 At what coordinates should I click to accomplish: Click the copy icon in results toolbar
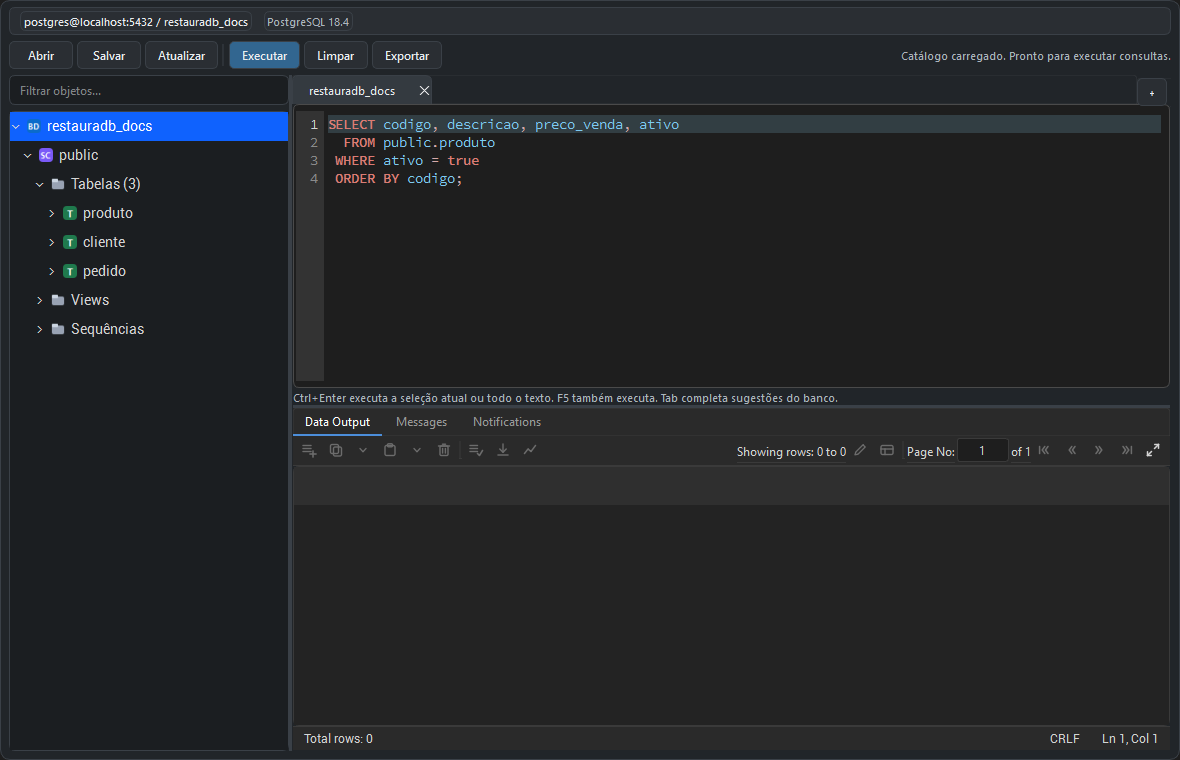click(336, 450)
